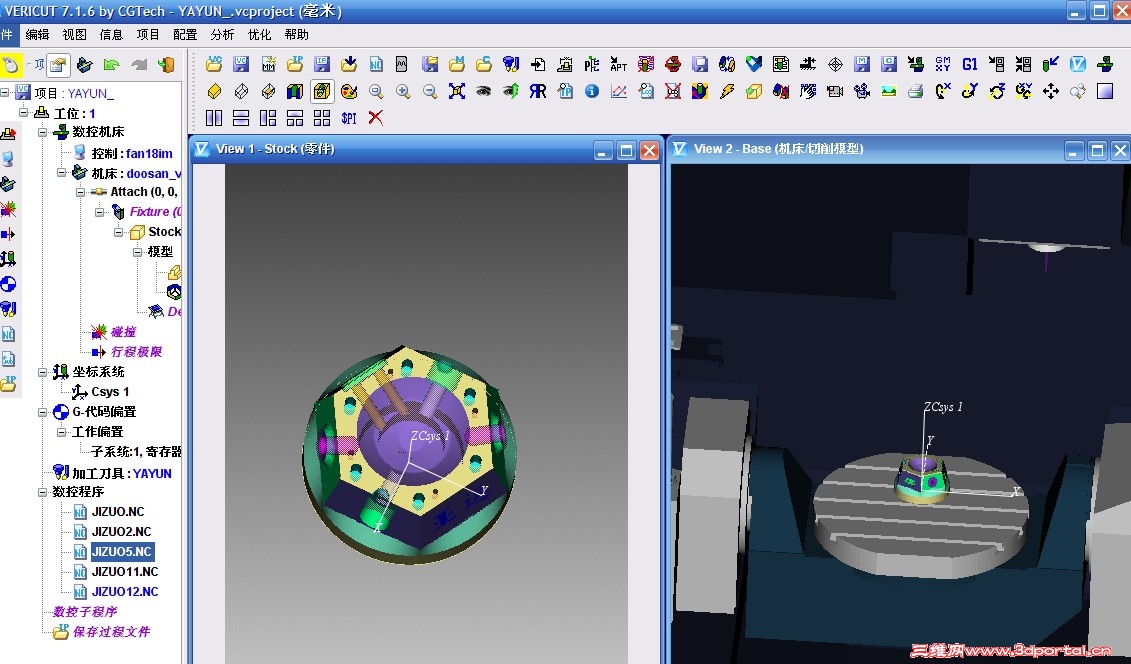Select 碰撞 tree item
This screenshot has height=664, width=1131.
click(x=123, y=332)
